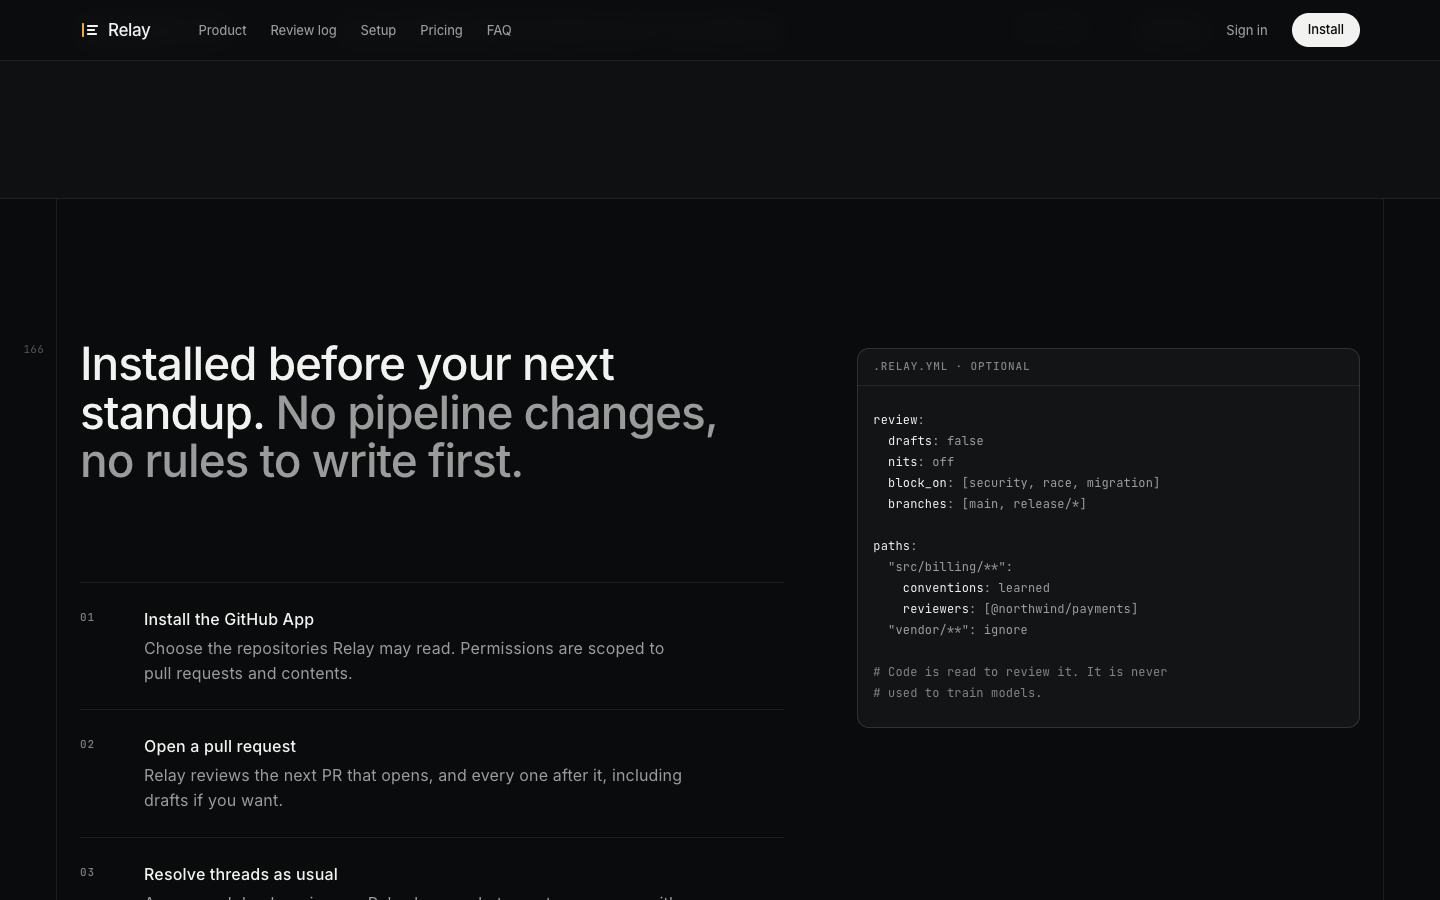Click the 'reviewers: [@northwind/payments]' line

coord(1020,609)
